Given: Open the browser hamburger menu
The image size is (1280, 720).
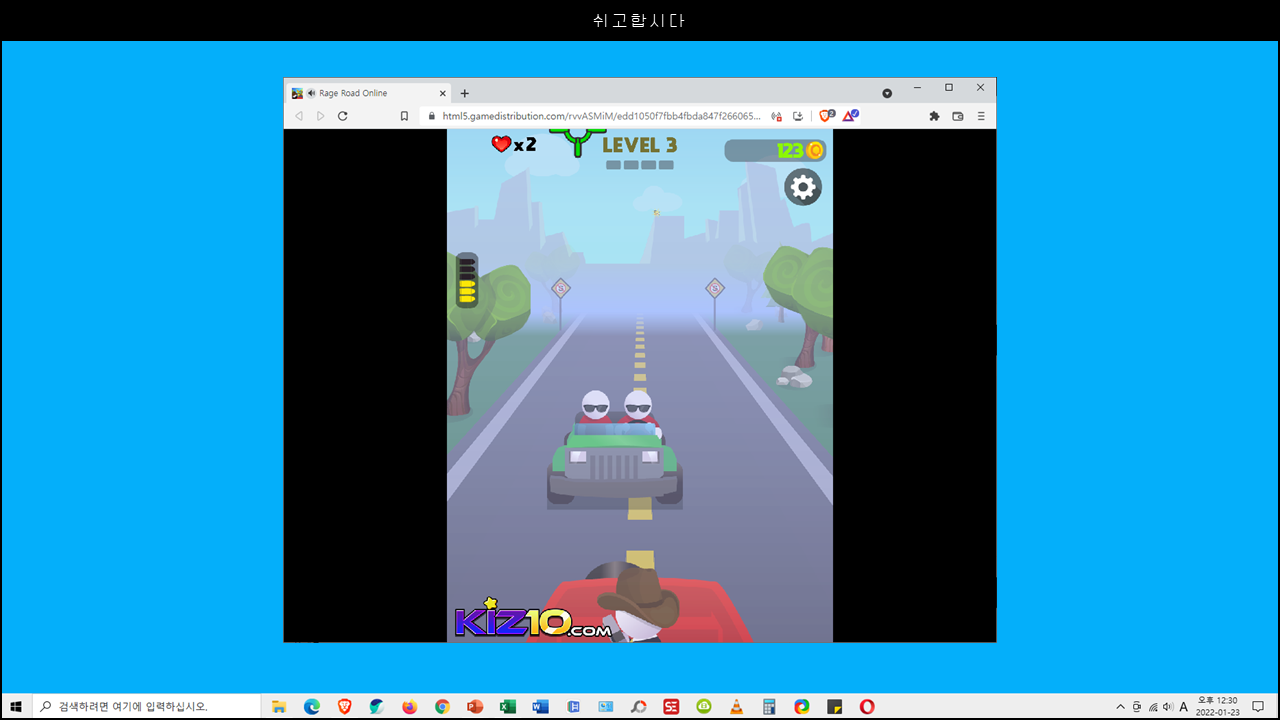Looking at the screenshot, I should coord(981,116).
